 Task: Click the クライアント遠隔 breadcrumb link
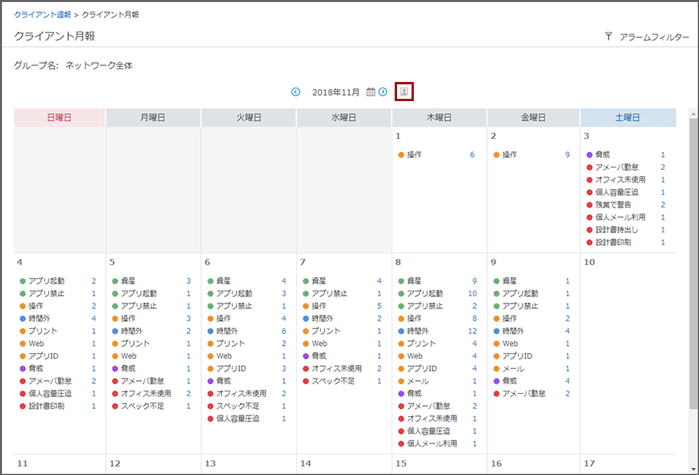pos(41,15)
